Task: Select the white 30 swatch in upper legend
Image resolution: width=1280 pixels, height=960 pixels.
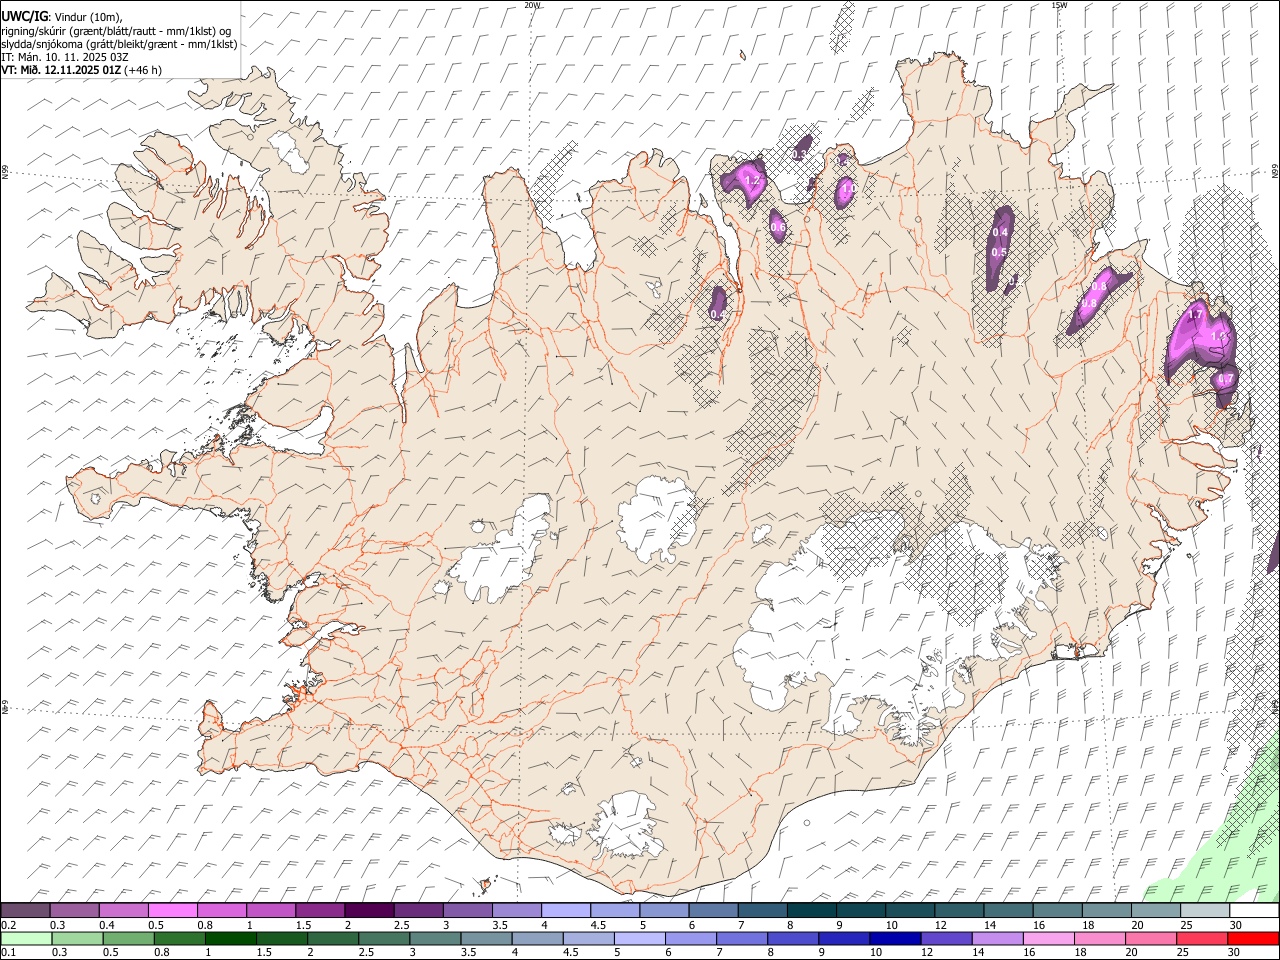Action: tap(1253, 911)
